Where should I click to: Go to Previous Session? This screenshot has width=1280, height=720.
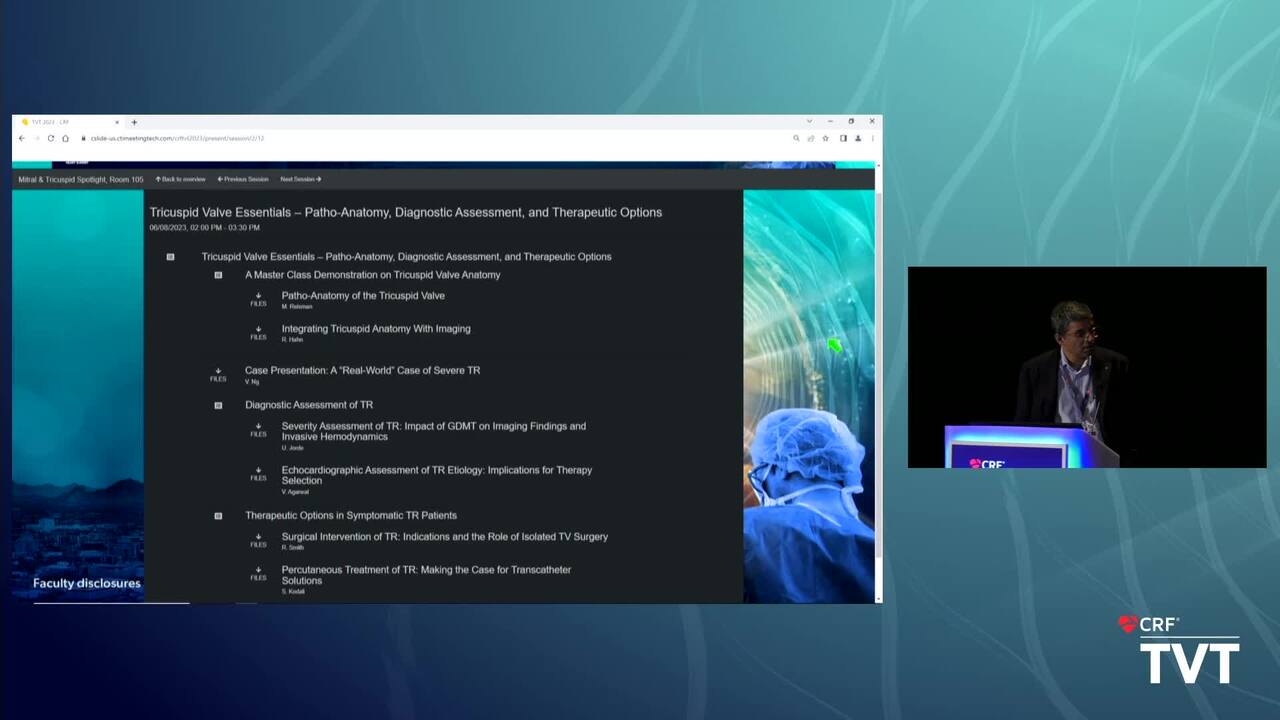click(x=243, y=179)
